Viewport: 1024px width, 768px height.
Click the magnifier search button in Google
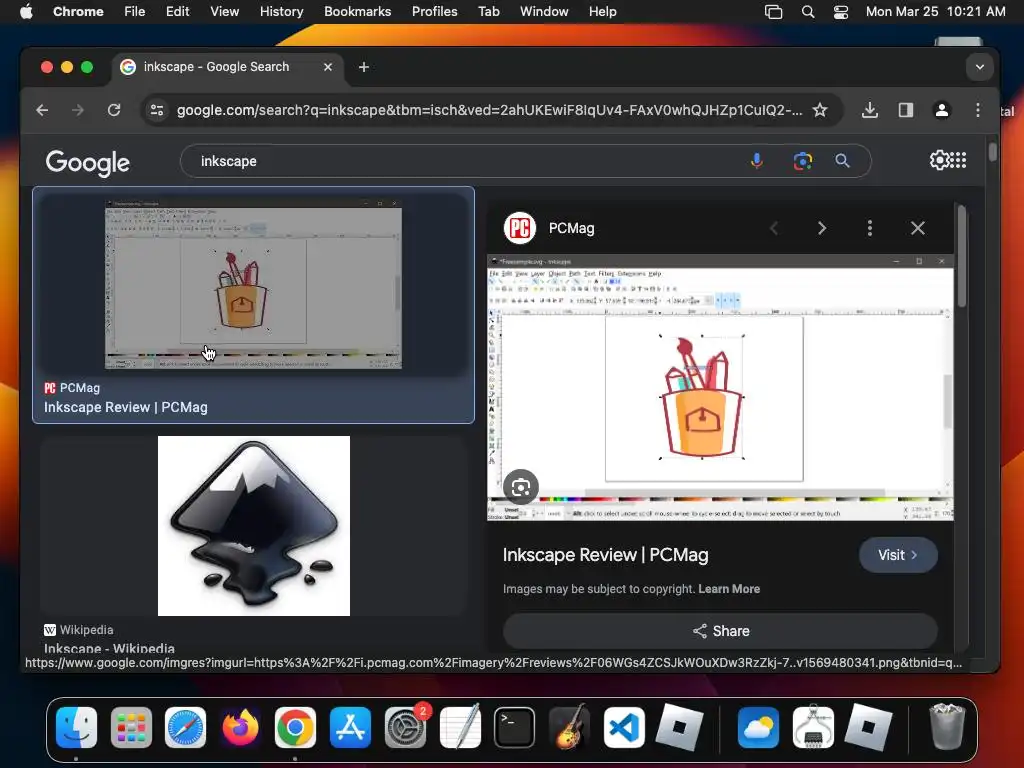(842, 161)
